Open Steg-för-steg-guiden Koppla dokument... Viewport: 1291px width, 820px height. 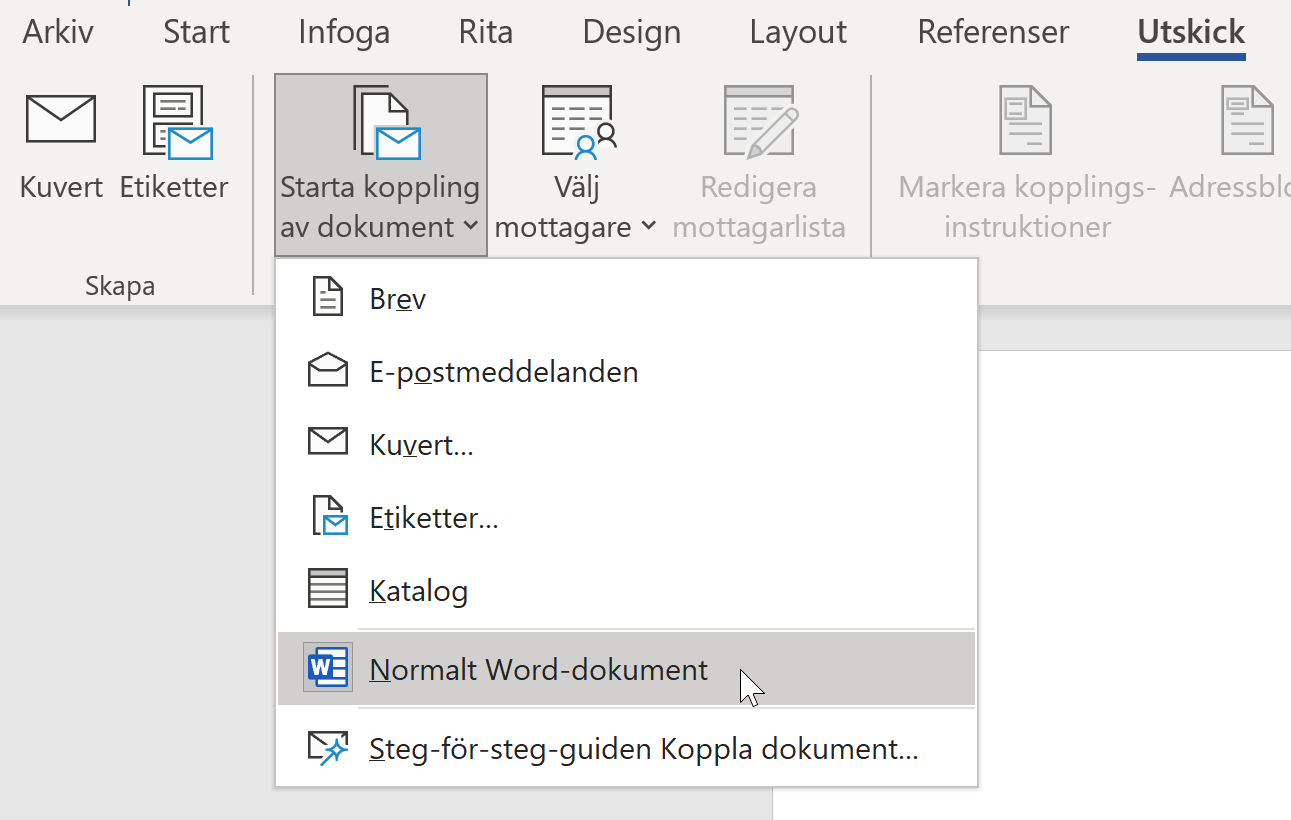pyautogui.click(x=626, y=748)
